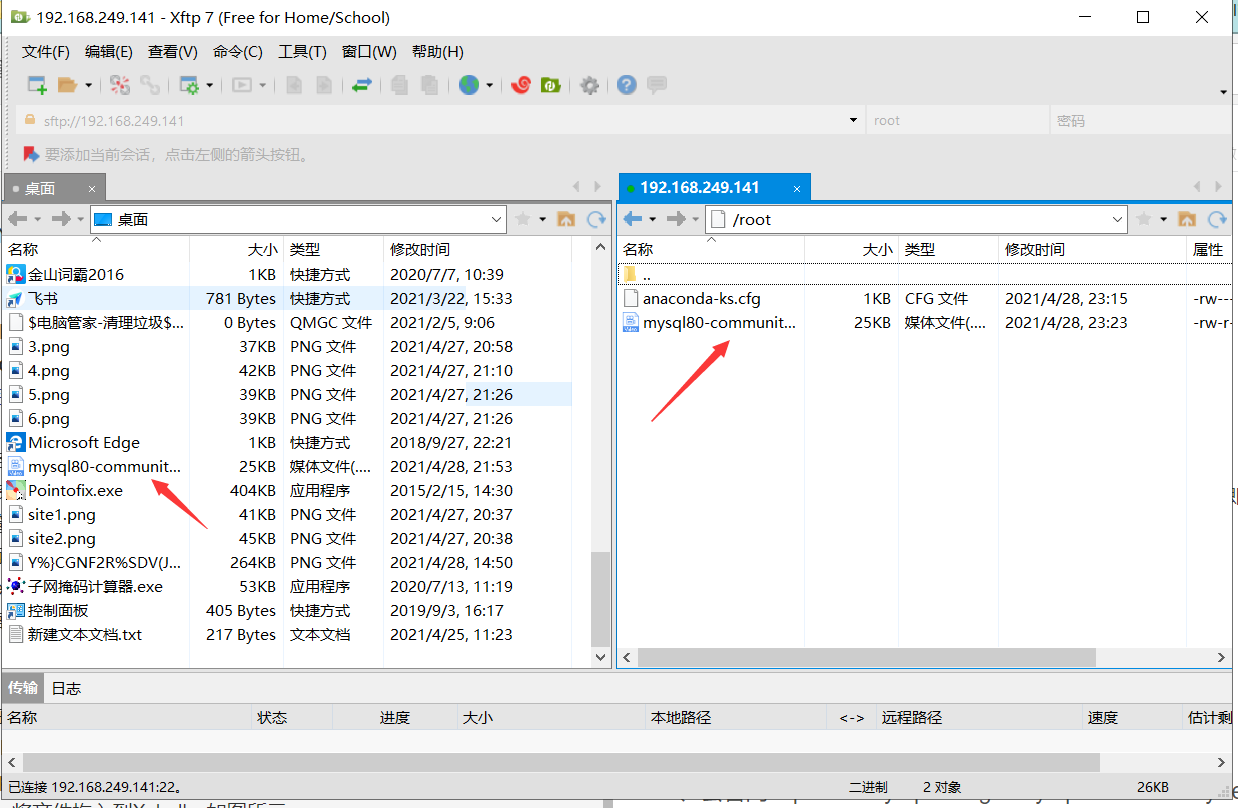Open remote pane favorites star
Screen dimensions: 1238x808
tap(1144, 219)
